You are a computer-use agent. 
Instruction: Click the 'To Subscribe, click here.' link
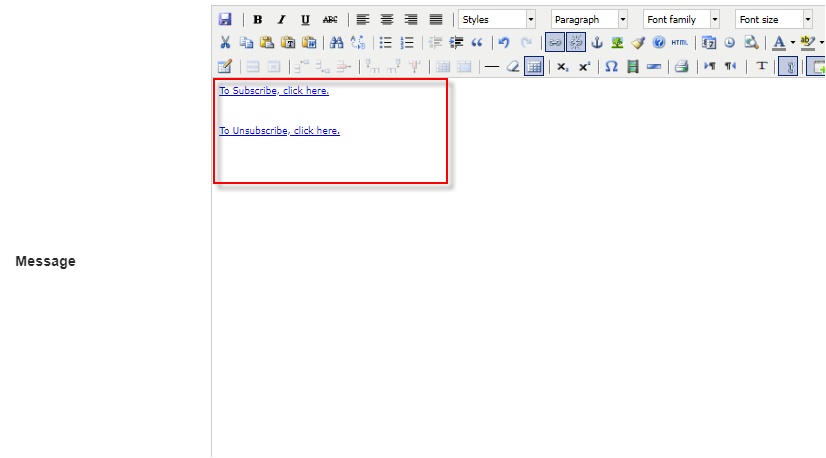[274, 91]
